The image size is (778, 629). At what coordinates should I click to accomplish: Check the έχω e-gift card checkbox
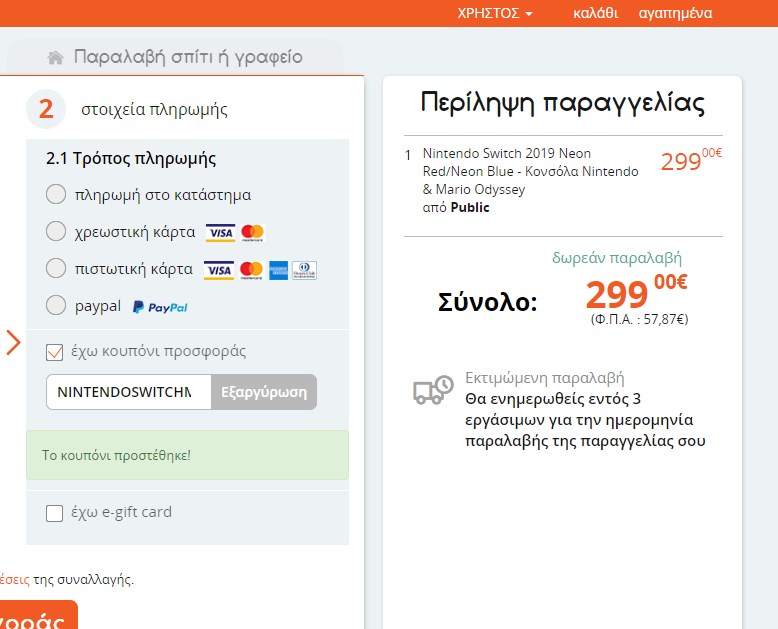(x=55, y=513)
